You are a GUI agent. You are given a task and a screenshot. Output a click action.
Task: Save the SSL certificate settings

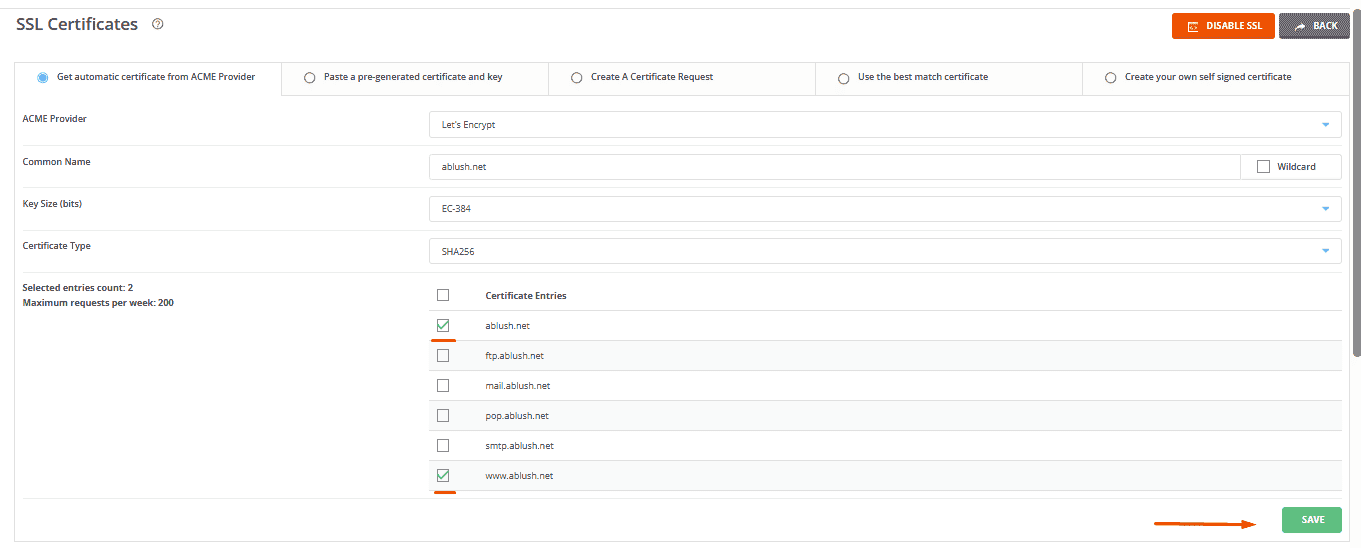tap(1311, 520)
